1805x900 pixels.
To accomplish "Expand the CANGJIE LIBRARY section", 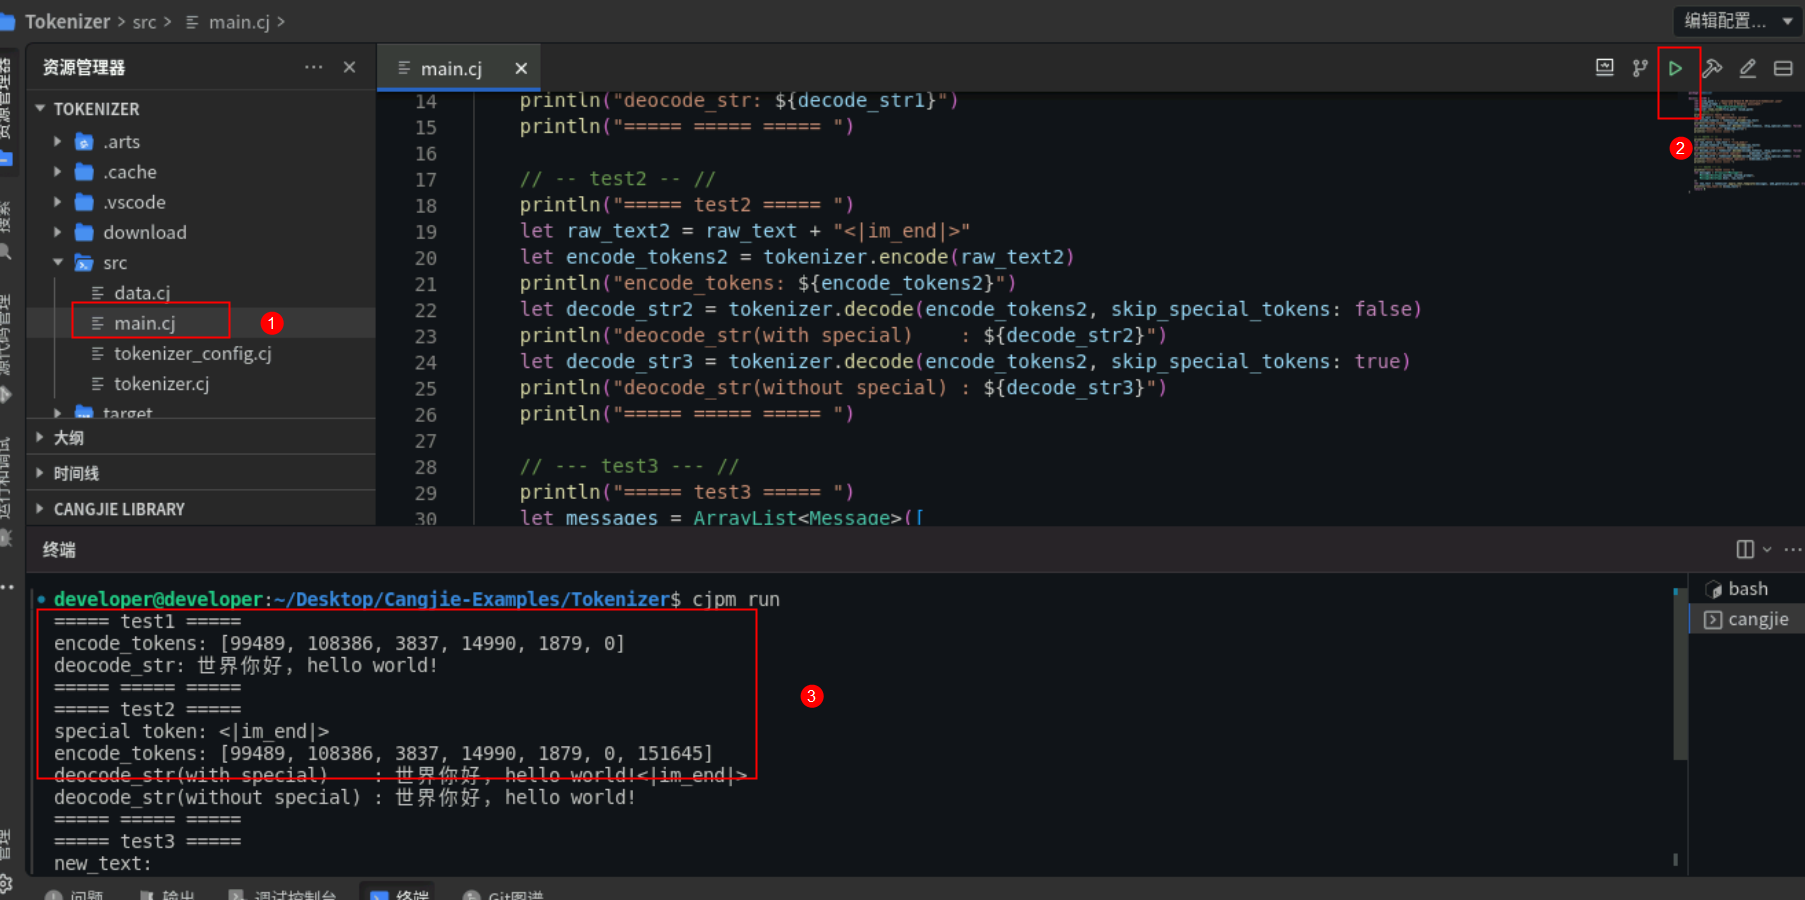I will (200, 509).
